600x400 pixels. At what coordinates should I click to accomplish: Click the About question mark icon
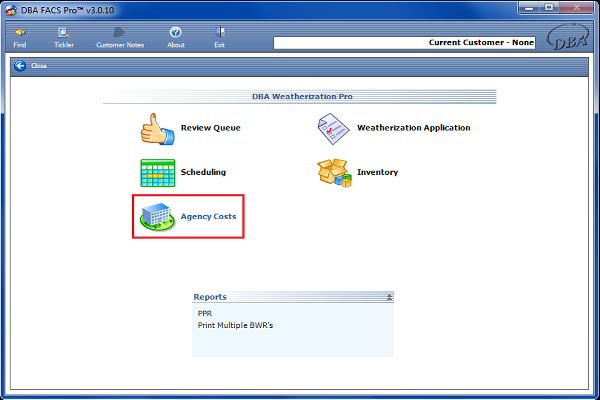point(176,33)
